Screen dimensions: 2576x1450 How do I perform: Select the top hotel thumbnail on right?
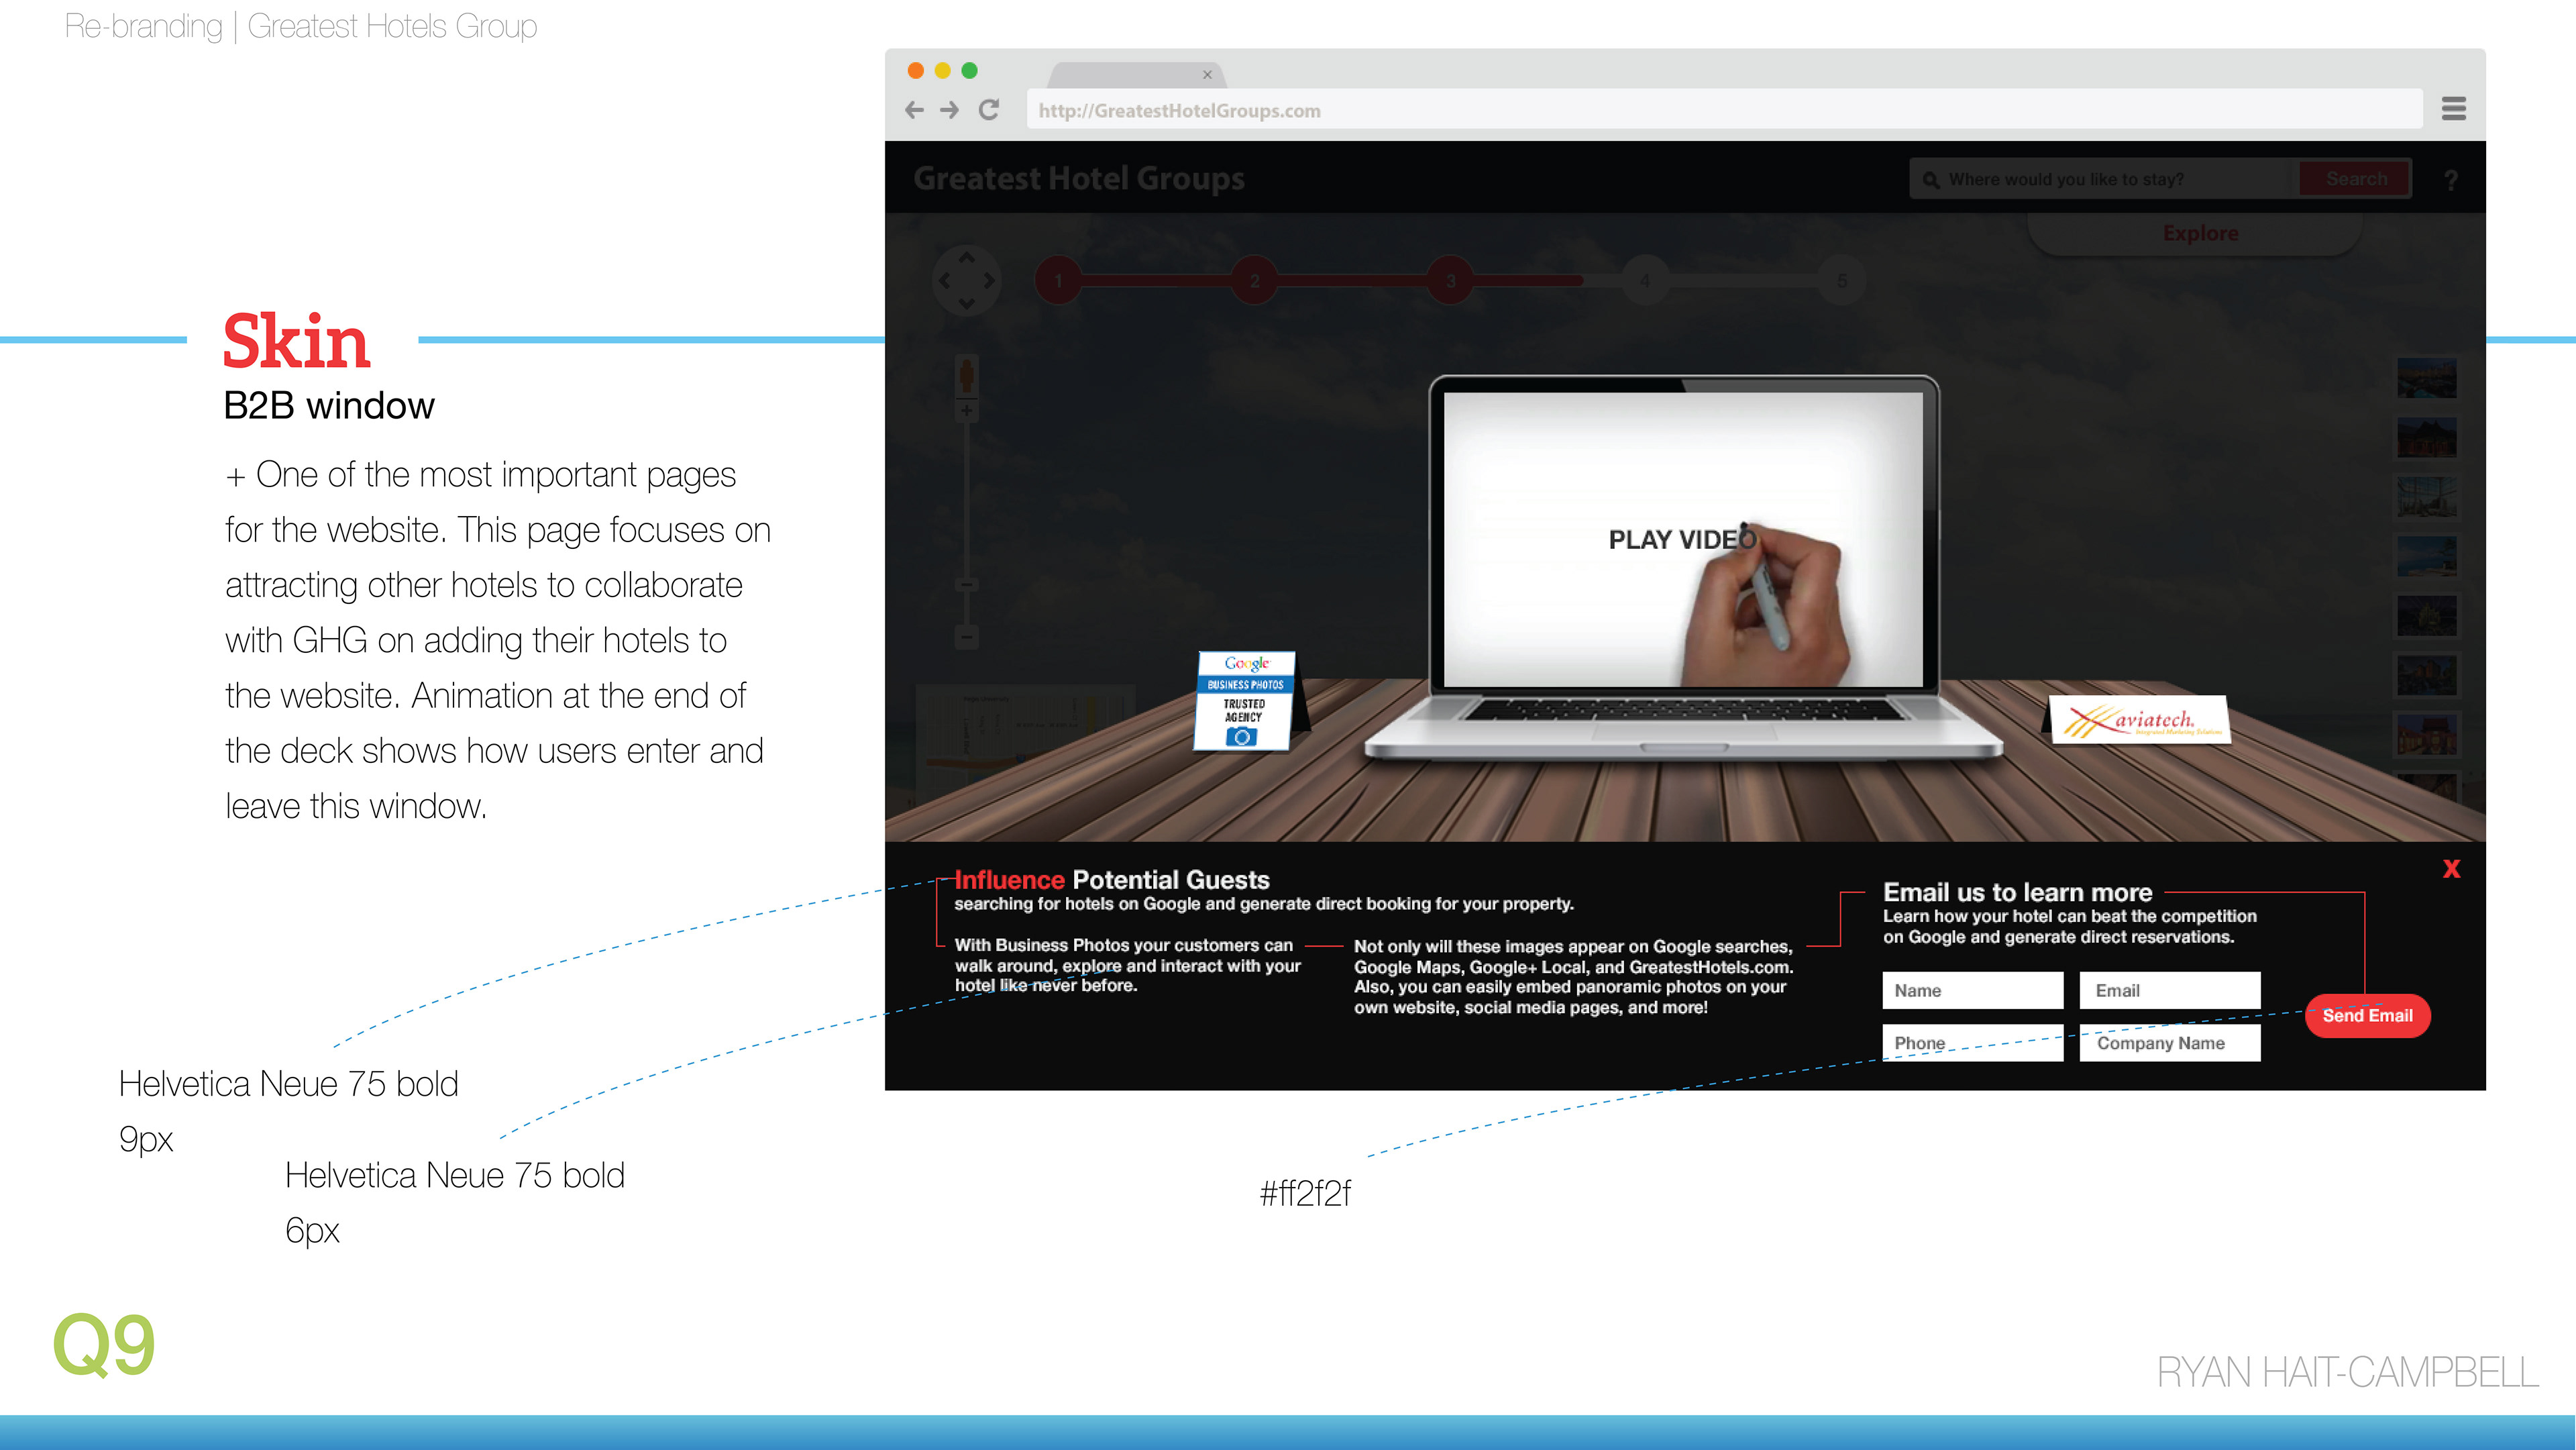tap(2426, 379)
